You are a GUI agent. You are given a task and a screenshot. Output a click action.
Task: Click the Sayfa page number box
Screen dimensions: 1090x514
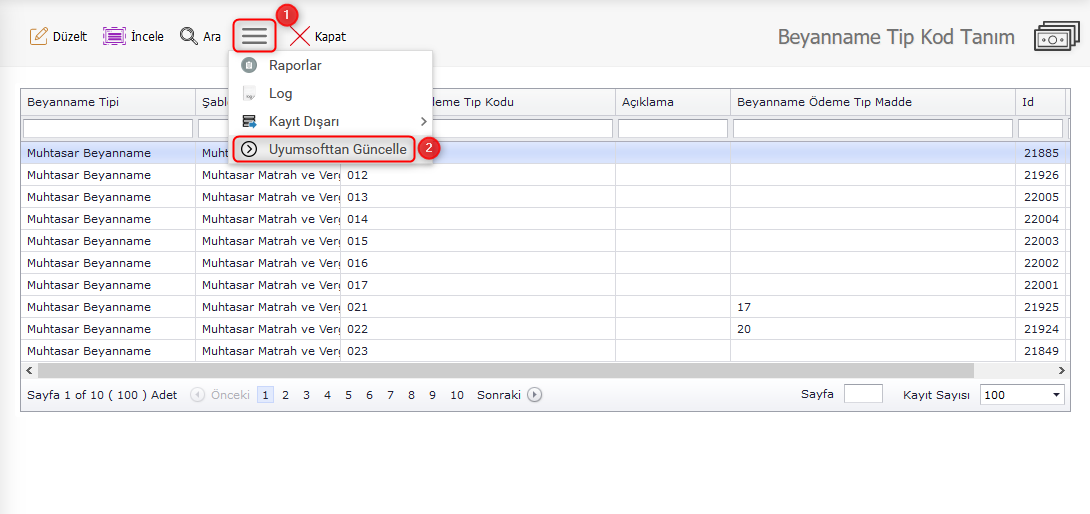click(x=863, y=394)
